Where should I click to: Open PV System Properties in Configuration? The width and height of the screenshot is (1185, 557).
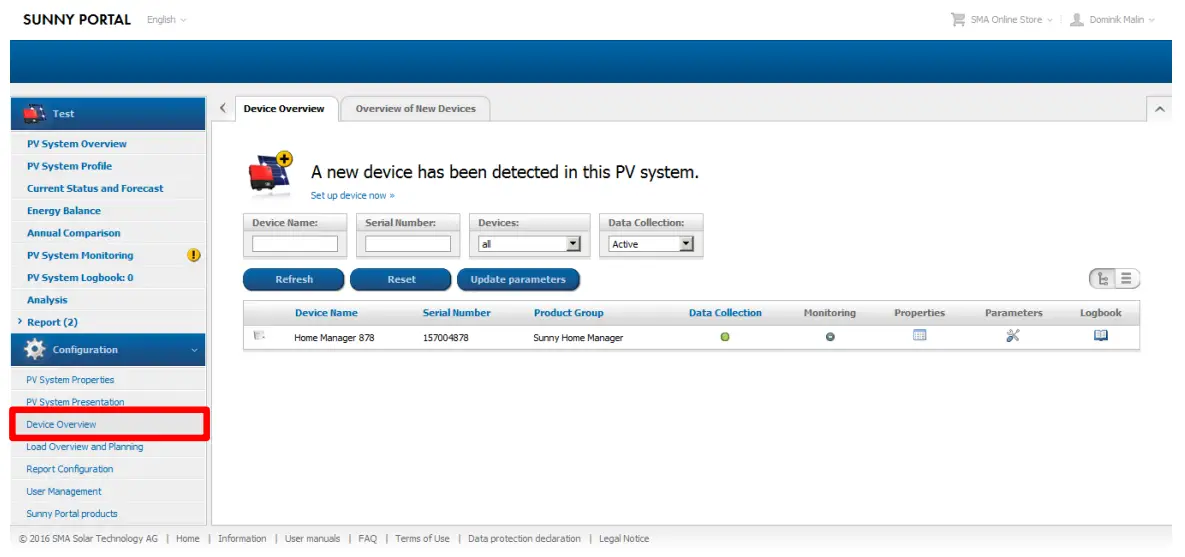tap(70, 380)
